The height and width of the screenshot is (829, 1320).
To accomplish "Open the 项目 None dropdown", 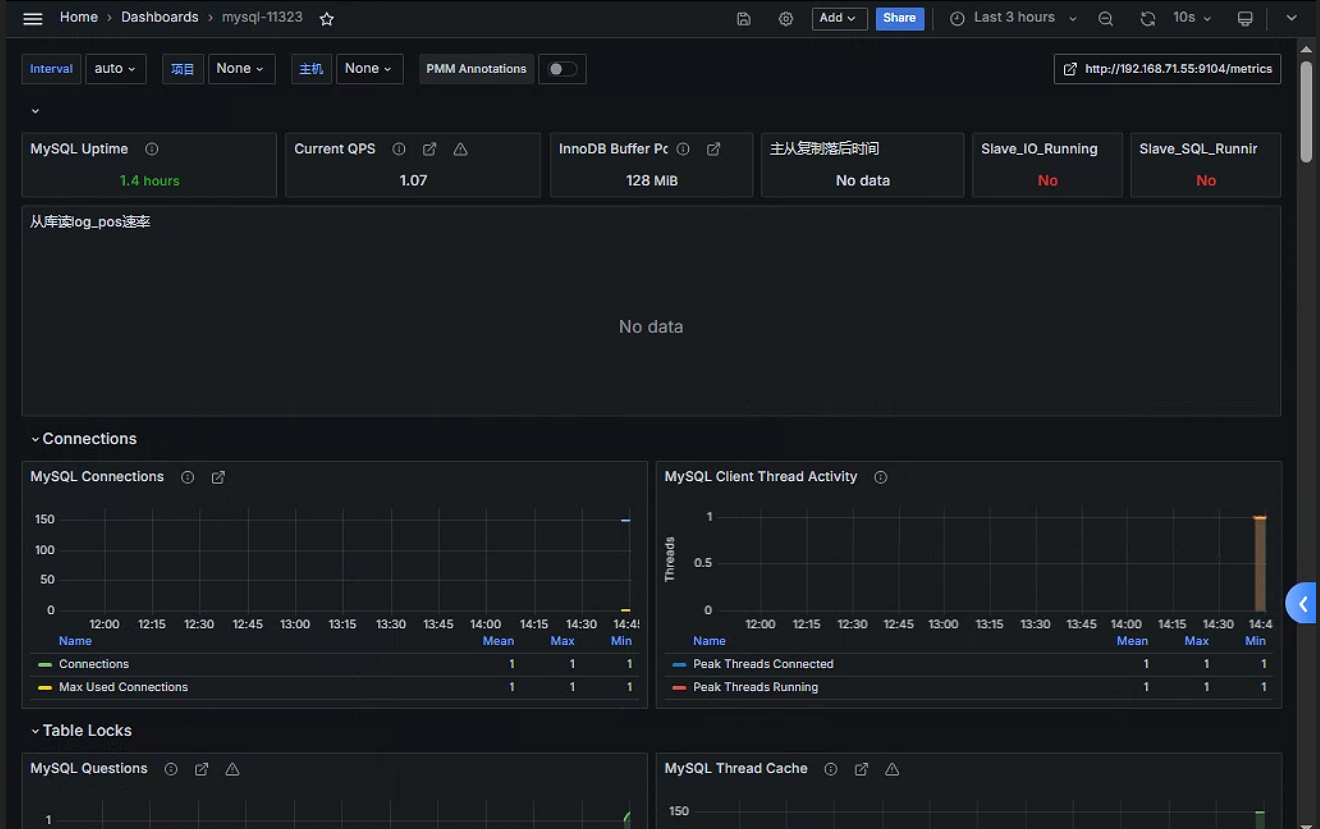I will 241,69.
